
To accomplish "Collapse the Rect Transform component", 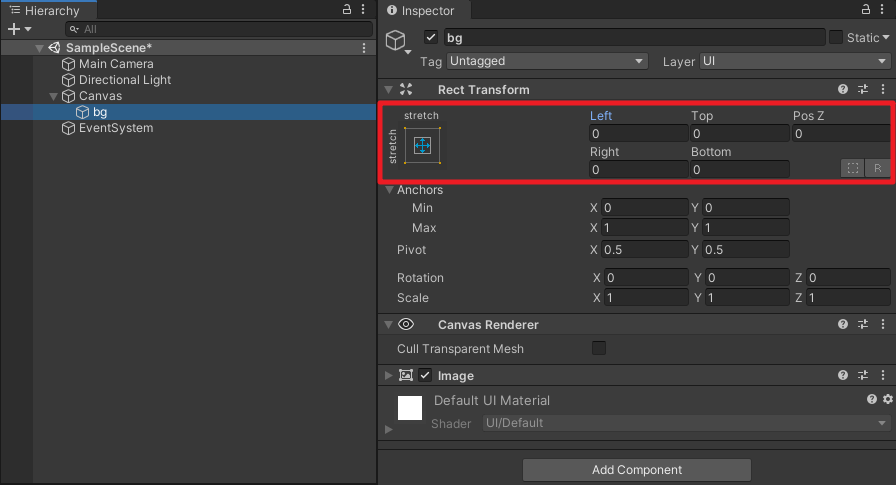I will coord(389,90).
